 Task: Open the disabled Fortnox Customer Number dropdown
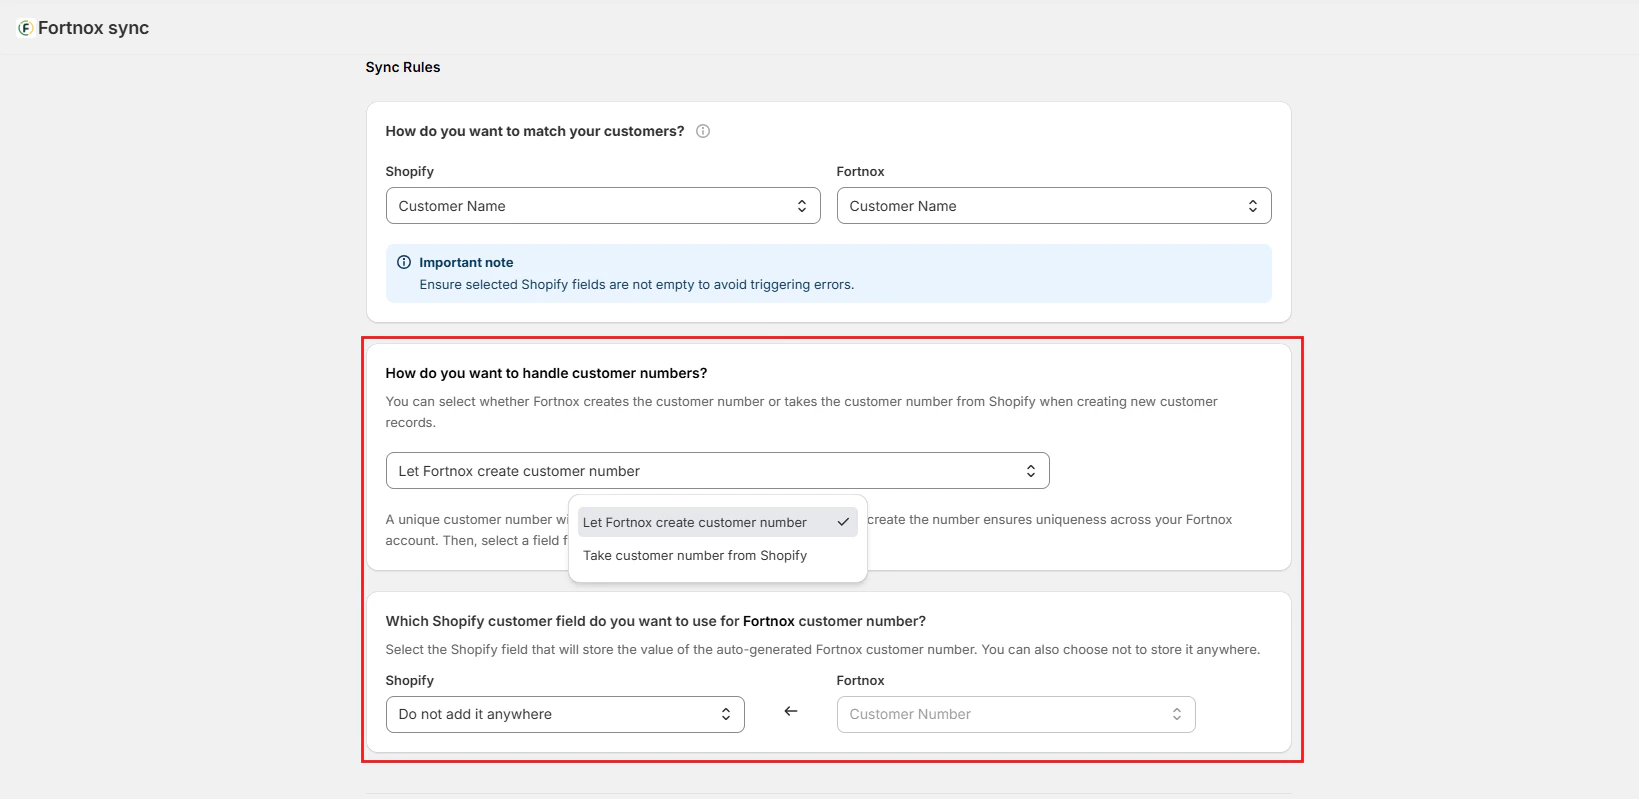[1016, 714]
